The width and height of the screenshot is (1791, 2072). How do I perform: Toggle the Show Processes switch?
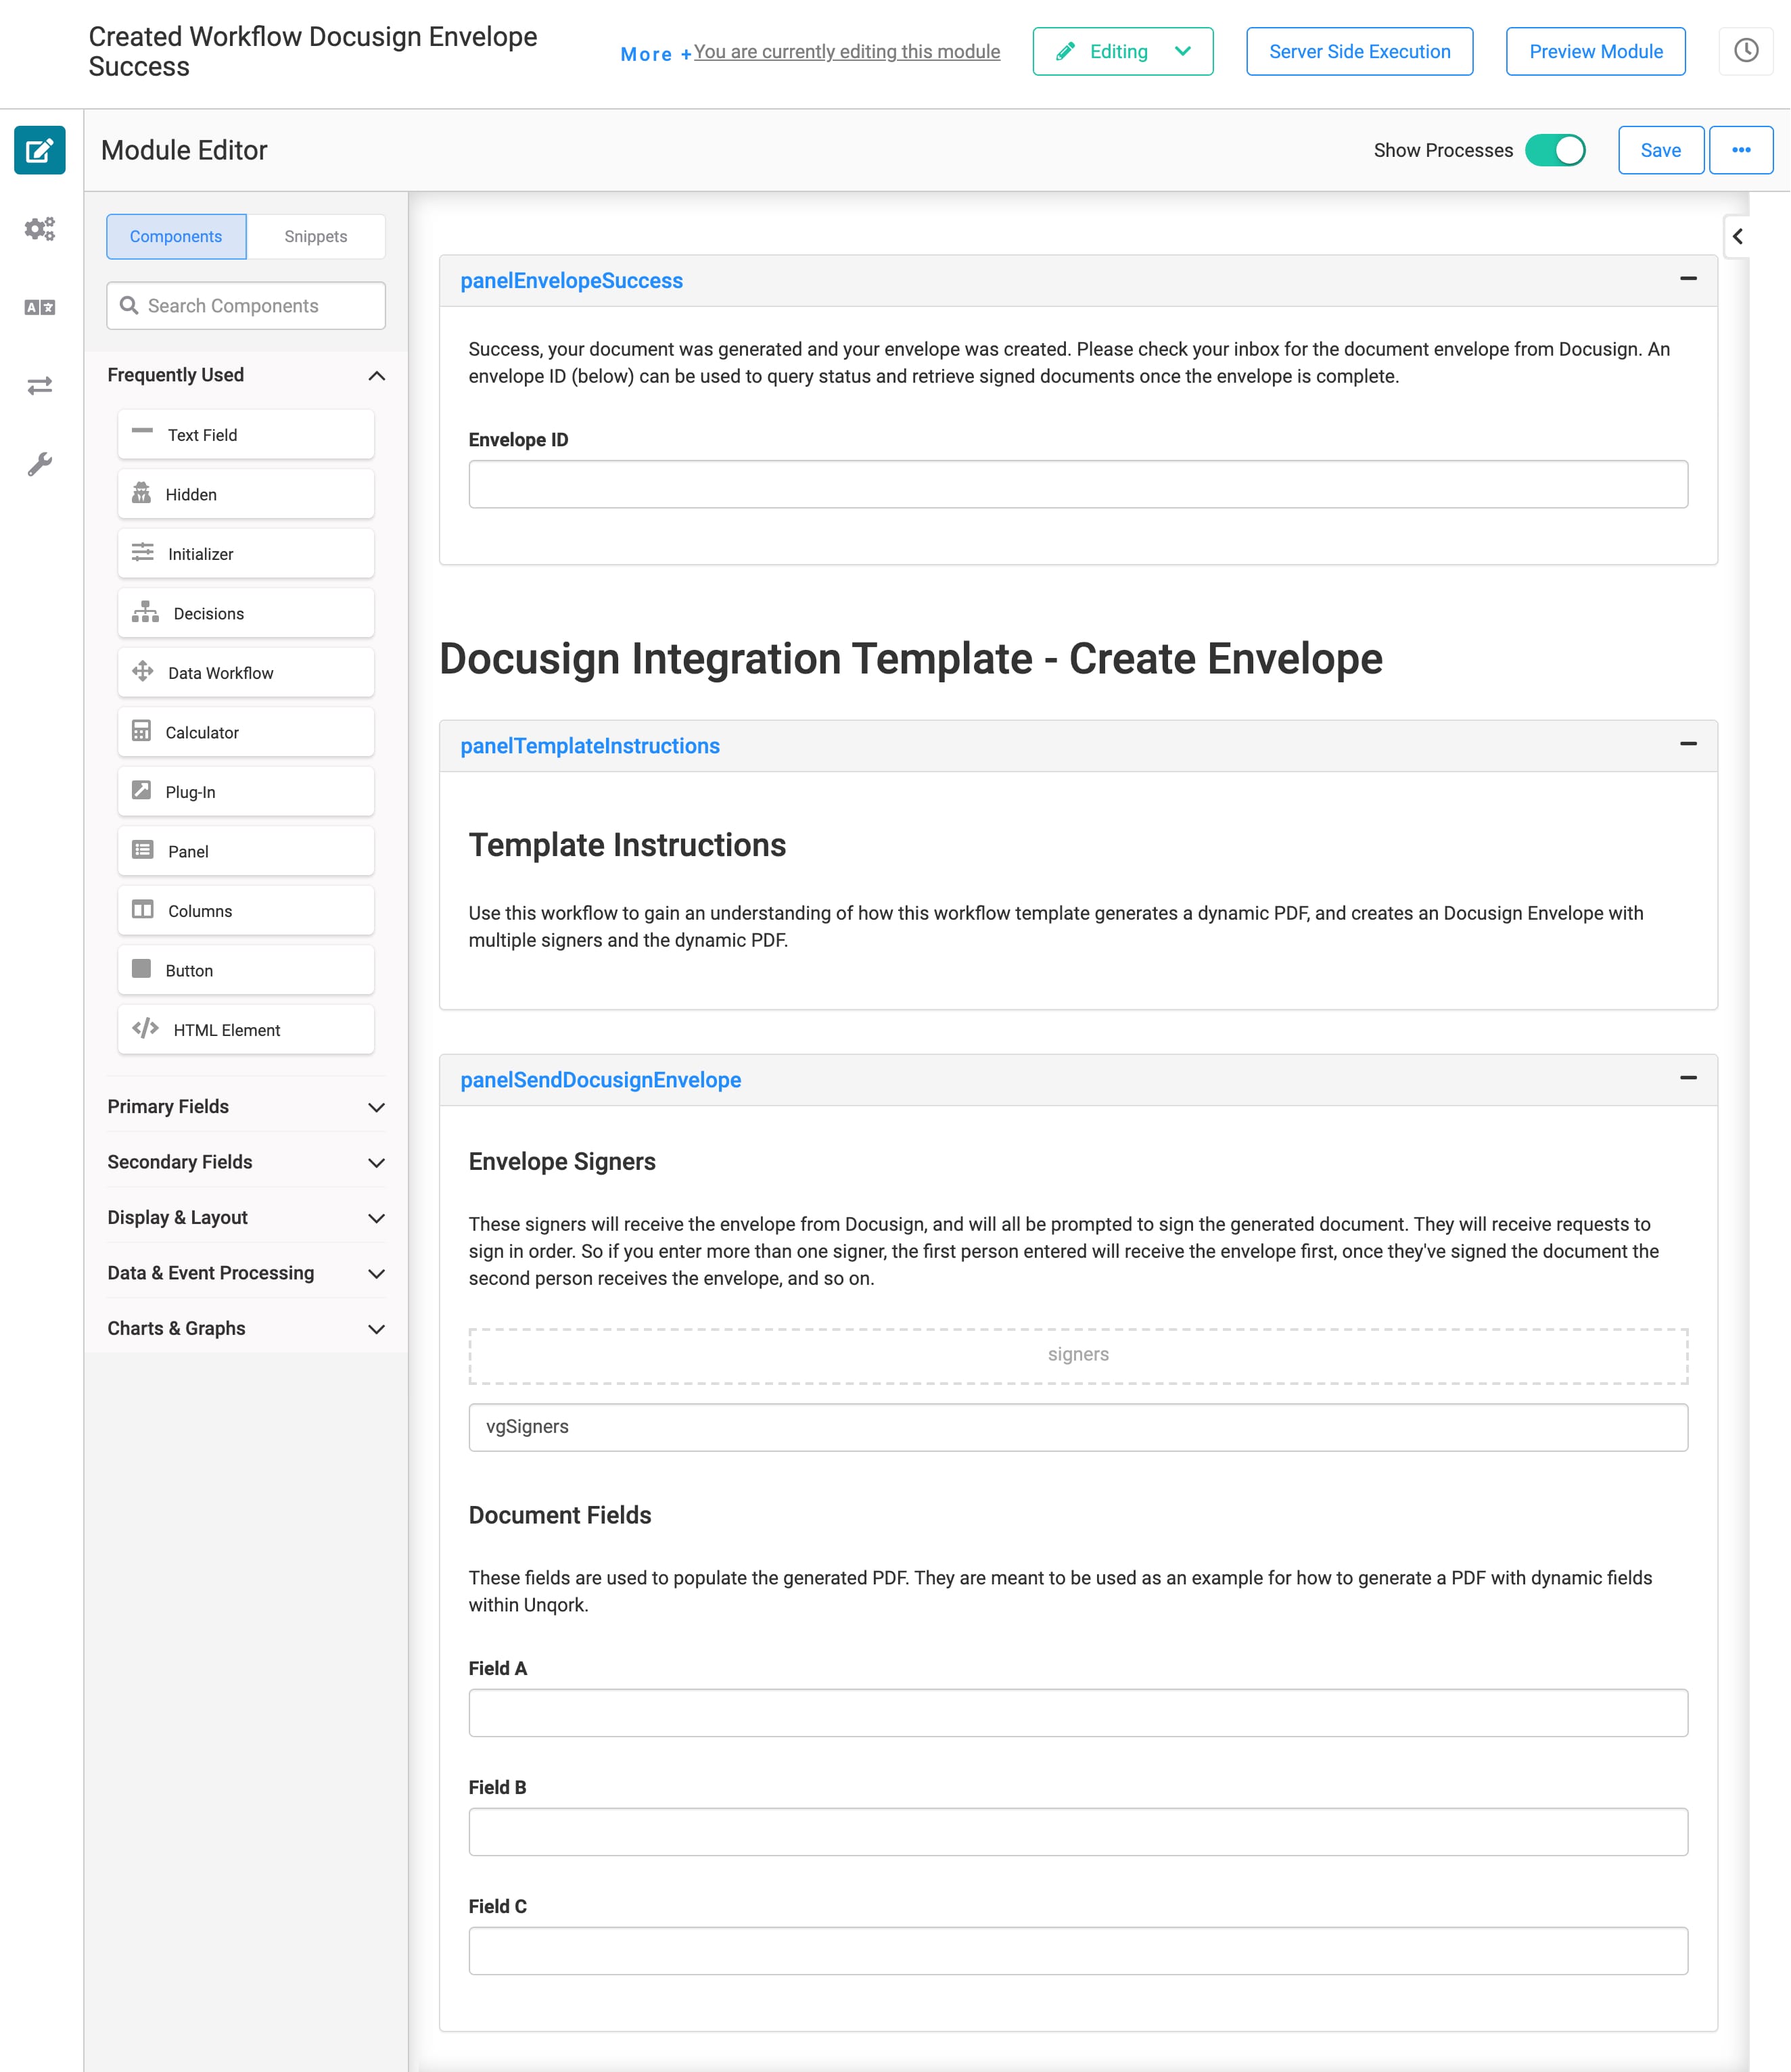point(1556,150)
